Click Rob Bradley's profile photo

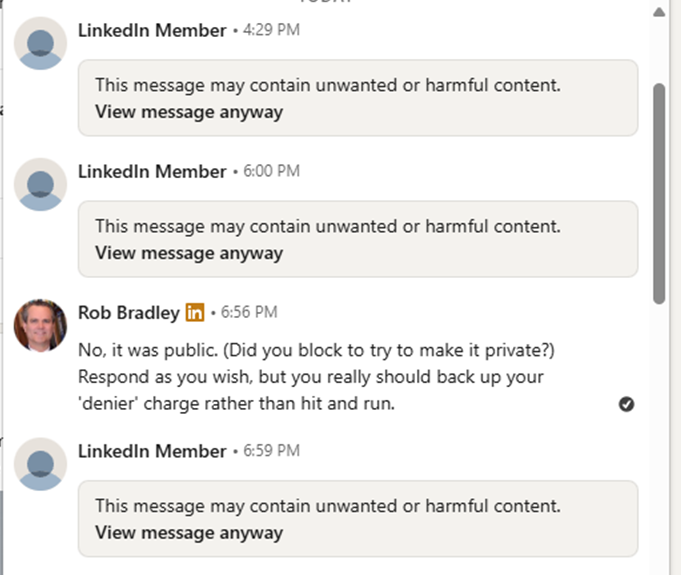coord(40,325)
